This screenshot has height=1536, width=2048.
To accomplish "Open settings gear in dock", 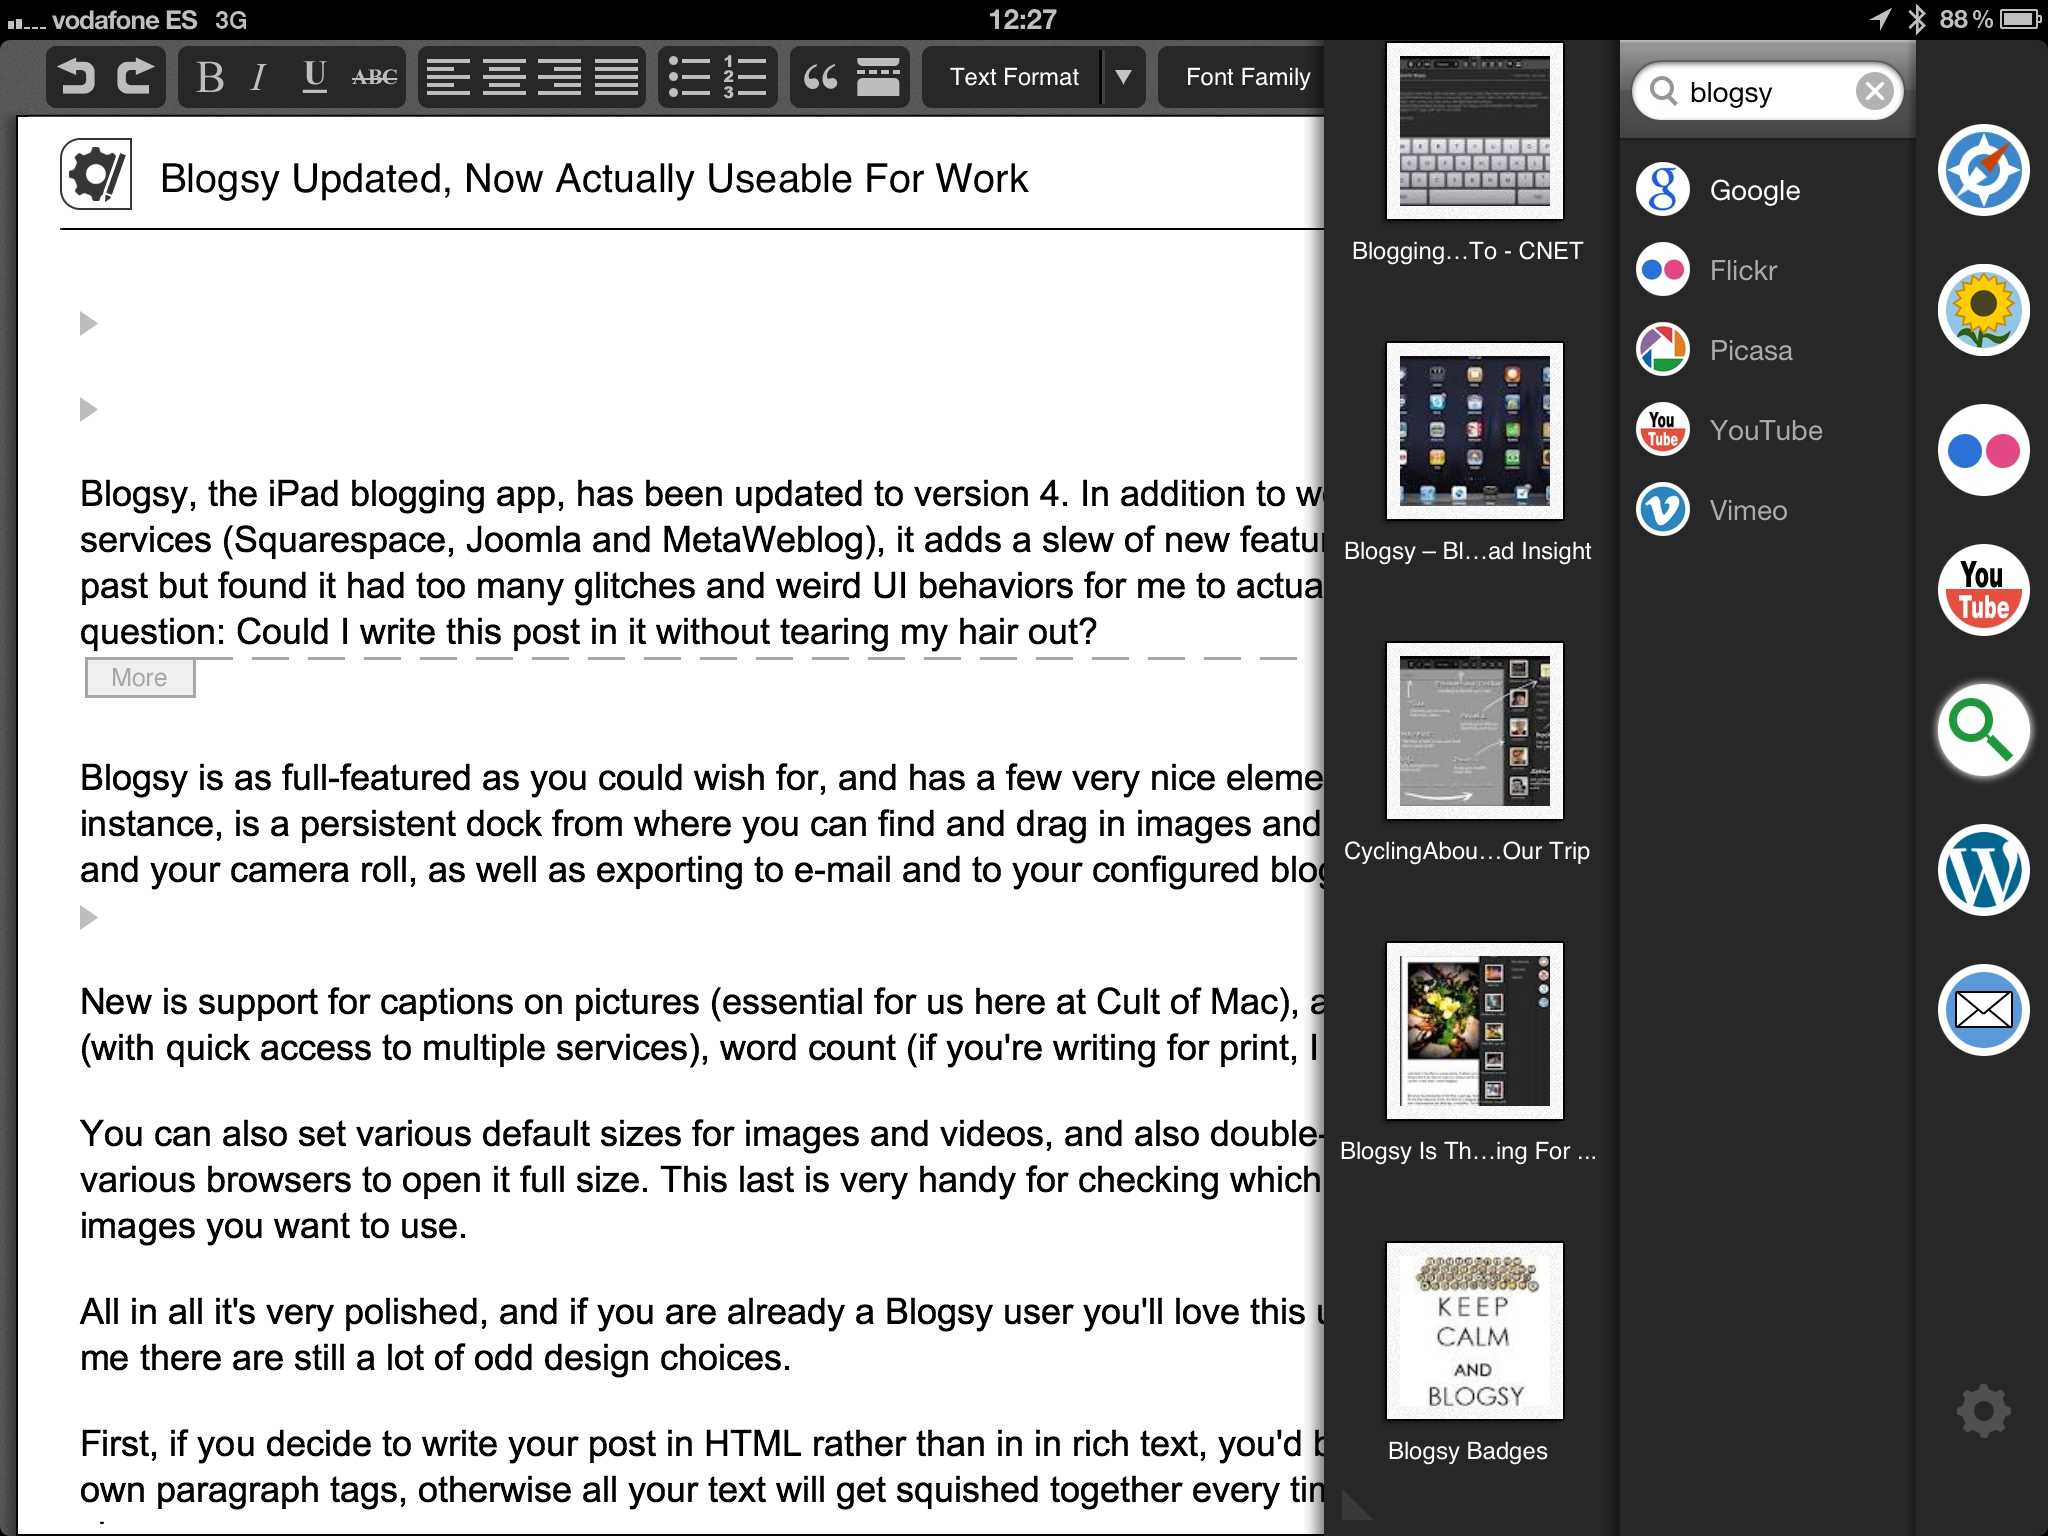I will click(1982, 1411).
